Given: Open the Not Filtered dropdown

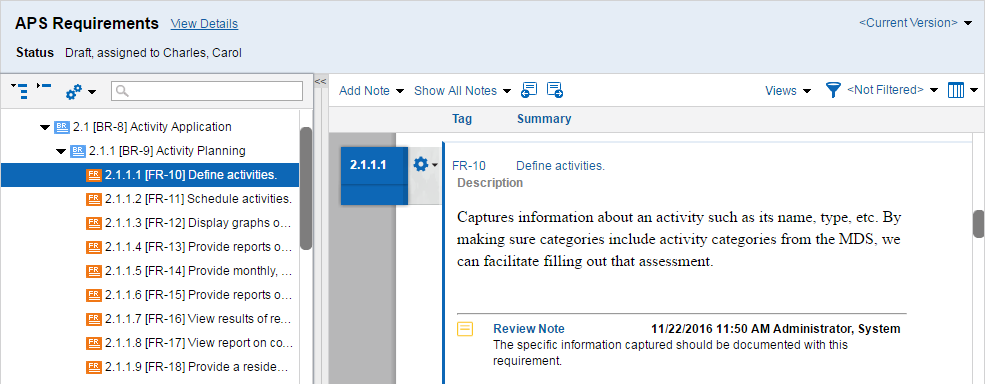Looking at the screenshot, I should [892, 91].
